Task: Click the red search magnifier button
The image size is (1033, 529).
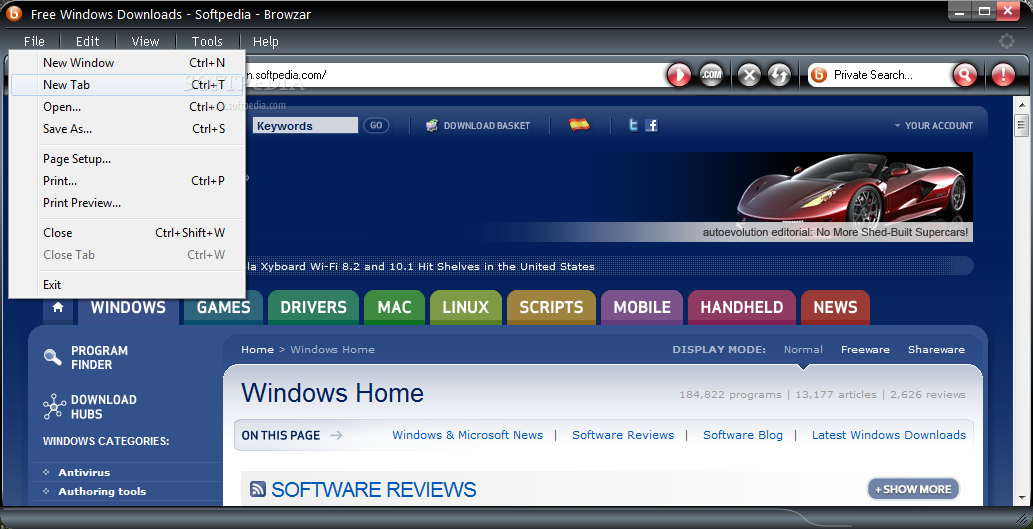Action: click(x=964, y=75)
